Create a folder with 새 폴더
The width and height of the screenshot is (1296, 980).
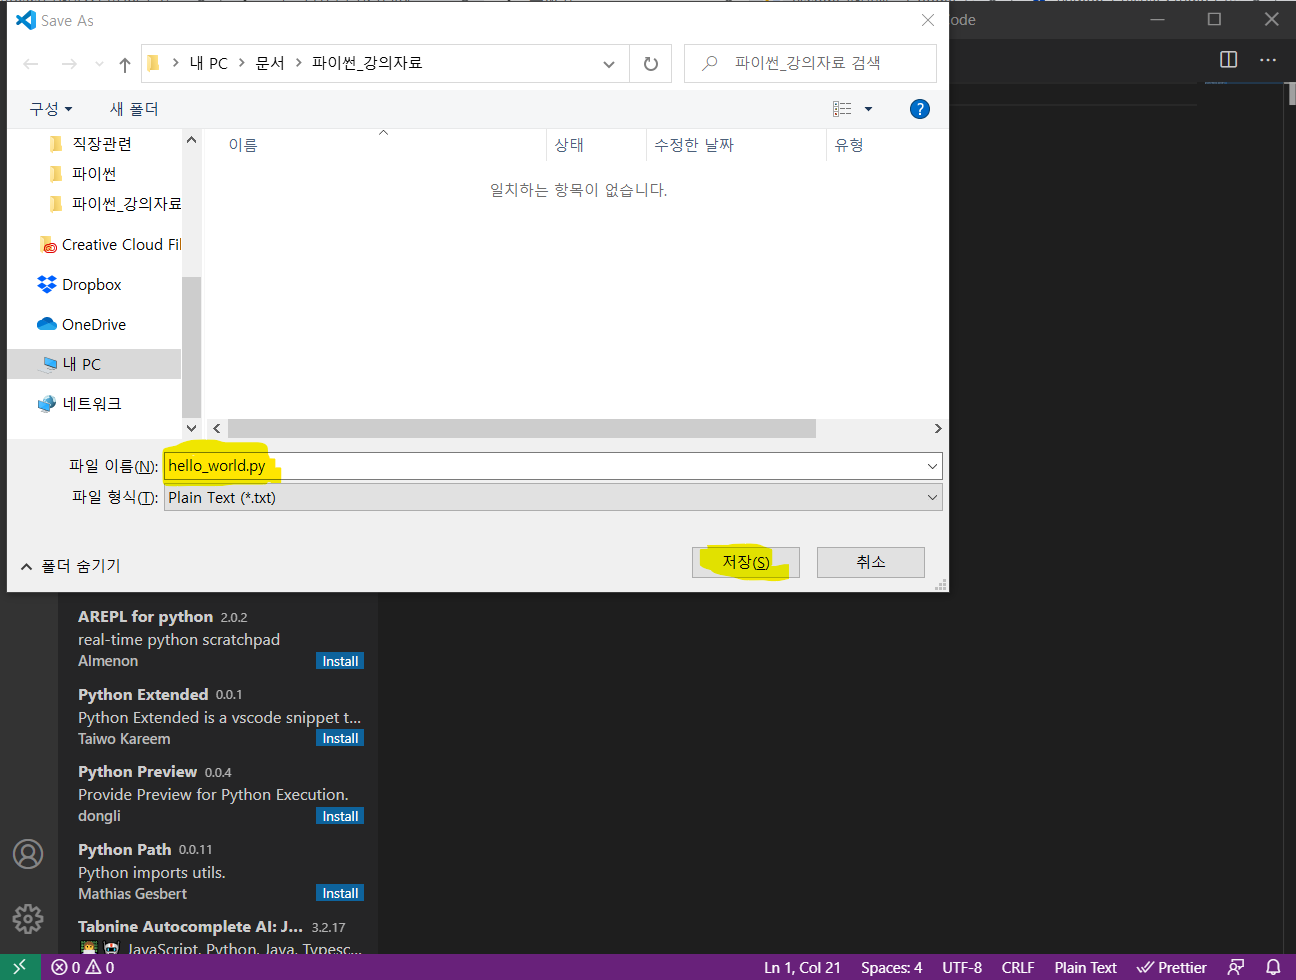click(x=134, y=109)
